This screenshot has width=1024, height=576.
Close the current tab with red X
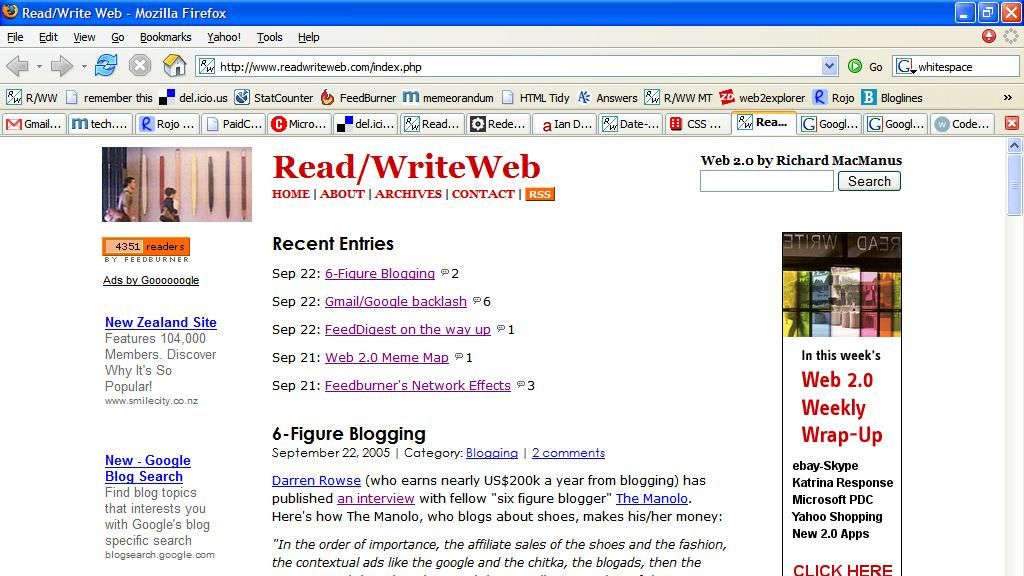coord(1012,123)
